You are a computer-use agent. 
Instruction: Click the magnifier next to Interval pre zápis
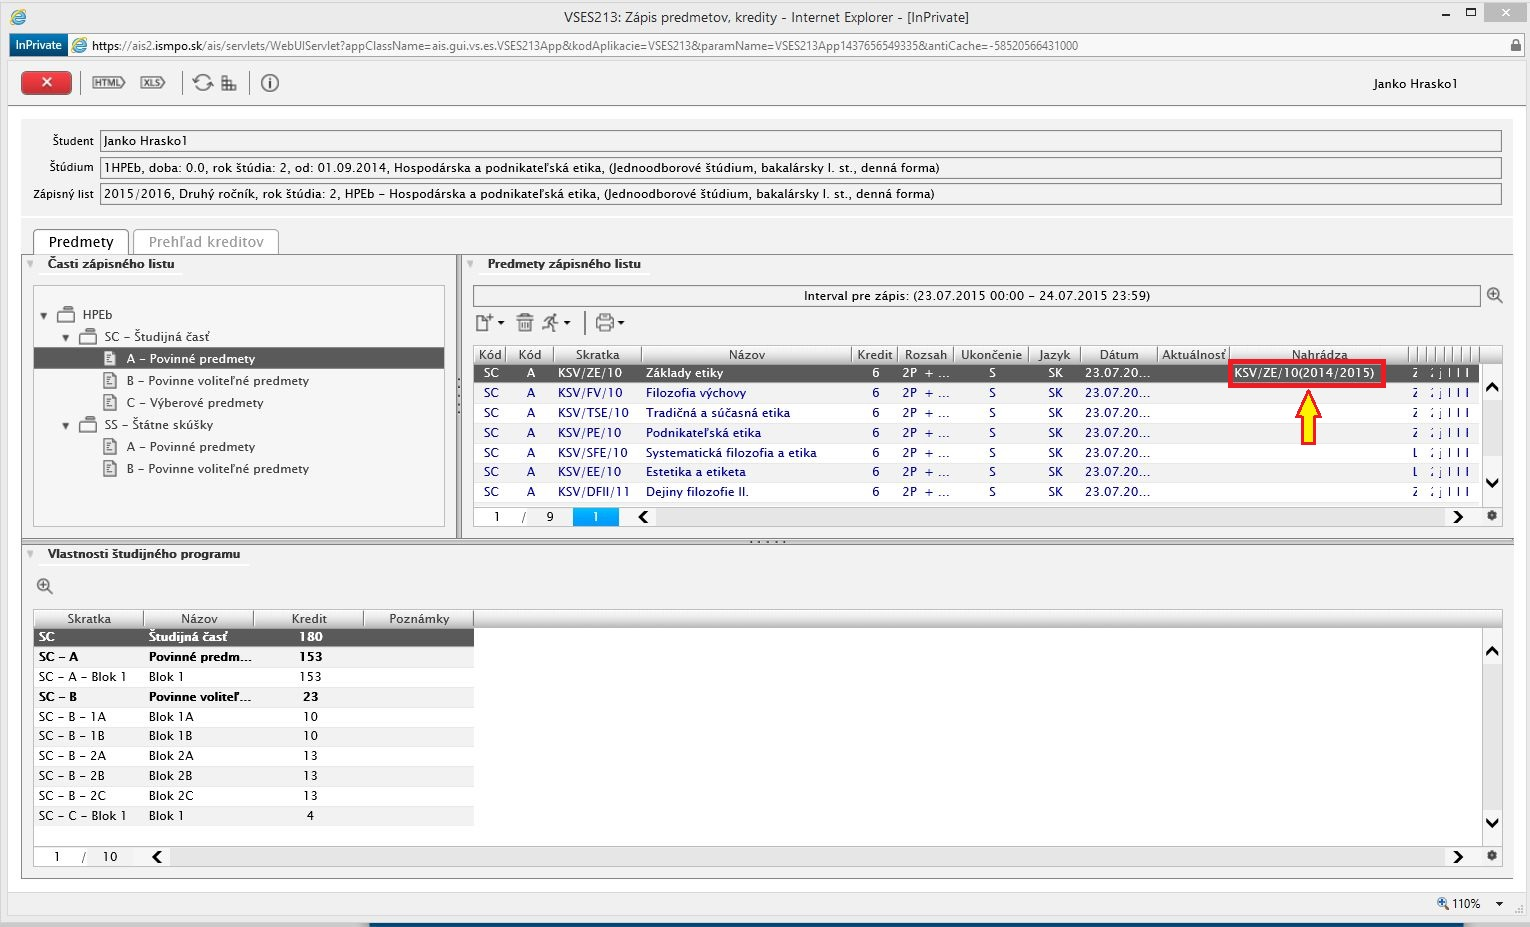1494,295
